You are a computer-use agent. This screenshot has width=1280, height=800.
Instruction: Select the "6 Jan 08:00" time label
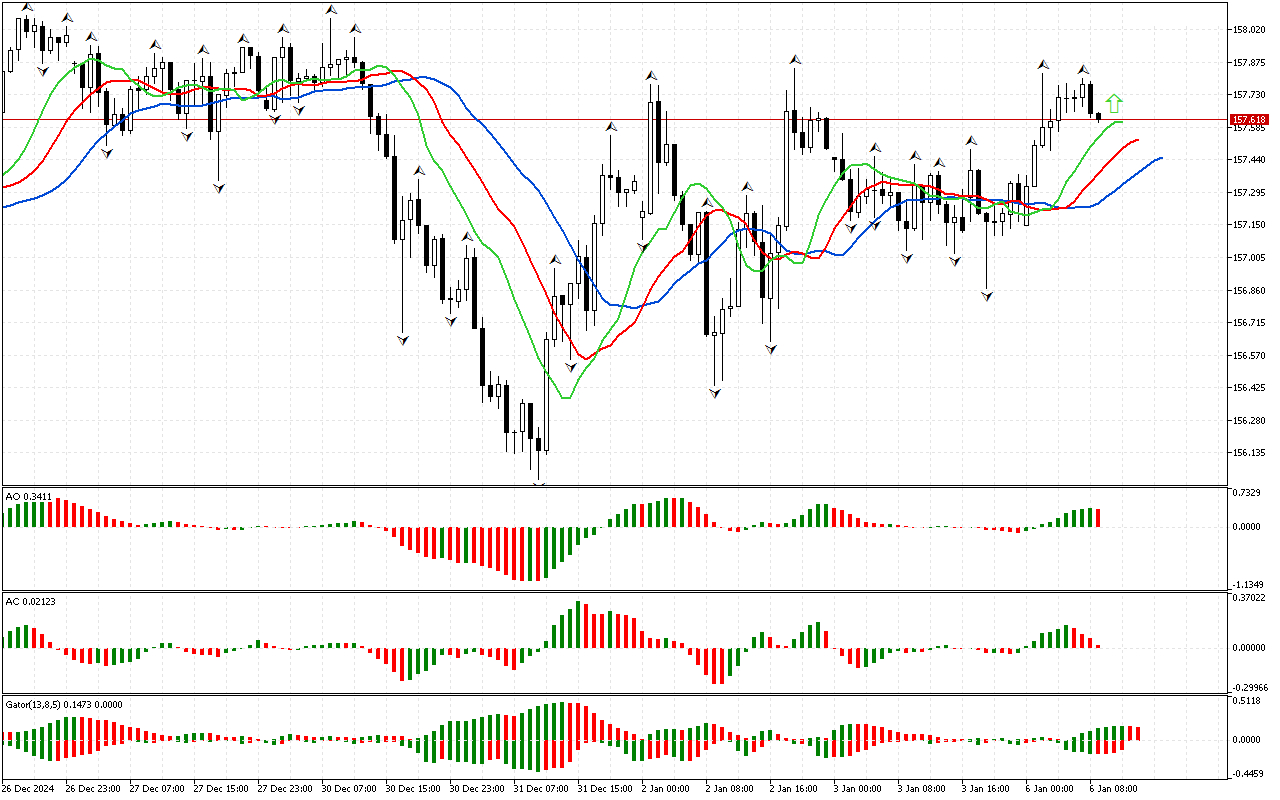tap(1114, 789)
